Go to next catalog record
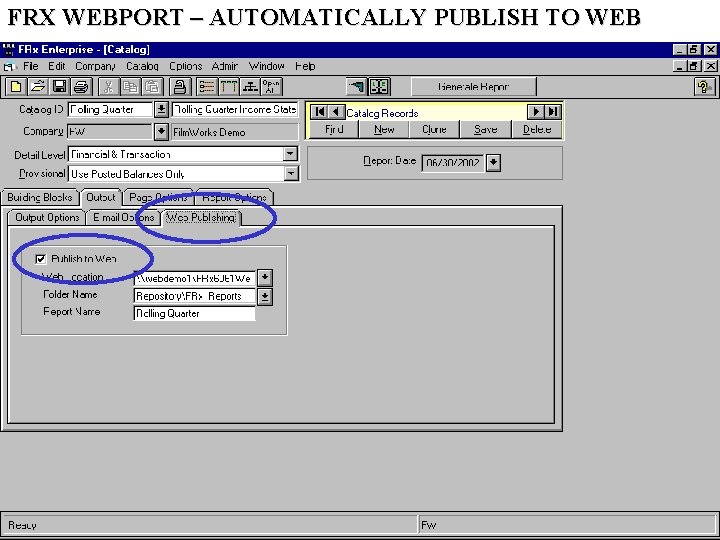The image size is (720, 540). coord(535,112)
